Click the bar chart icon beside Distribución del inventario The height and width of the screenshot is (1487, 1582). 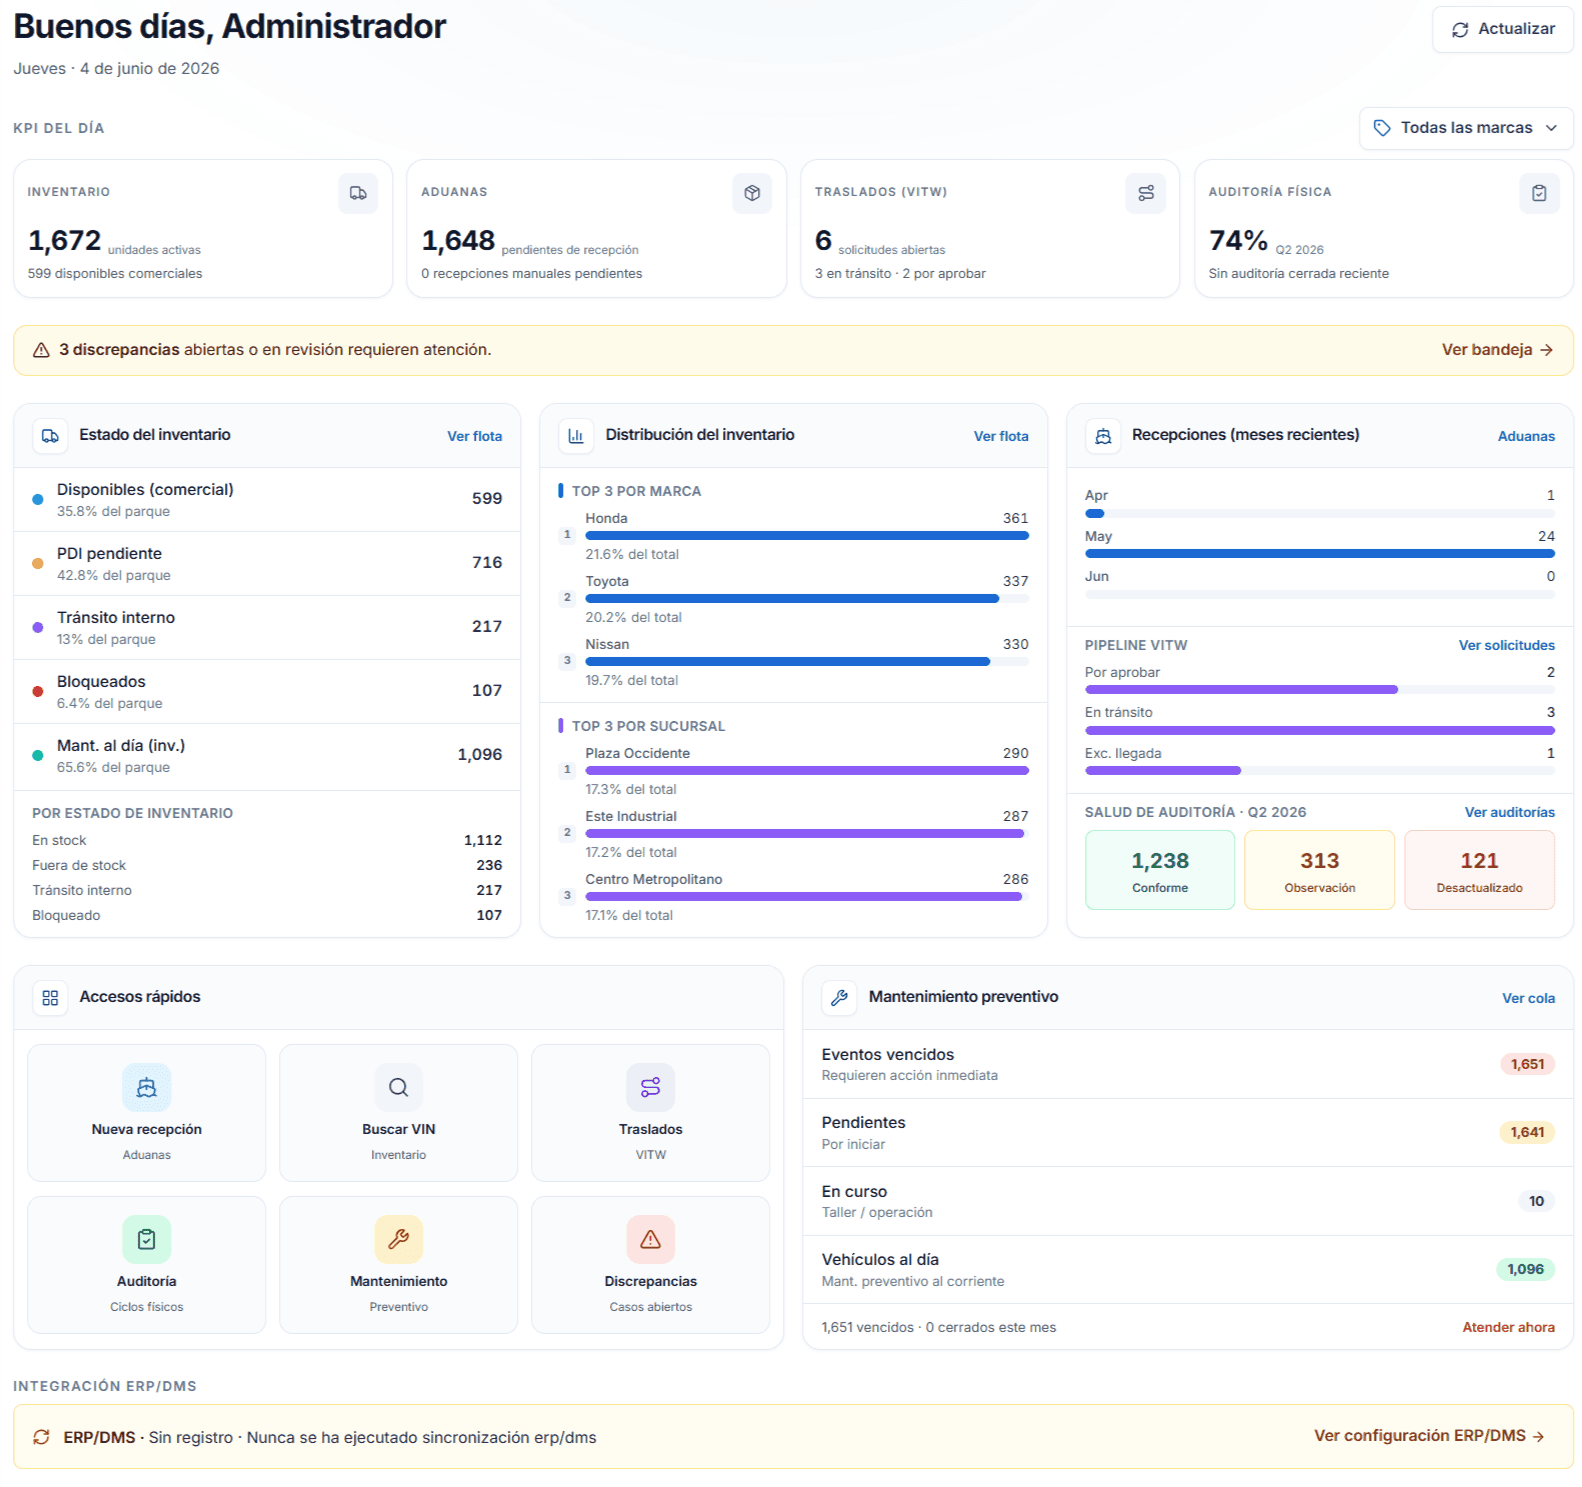click(x=576, y=436)
